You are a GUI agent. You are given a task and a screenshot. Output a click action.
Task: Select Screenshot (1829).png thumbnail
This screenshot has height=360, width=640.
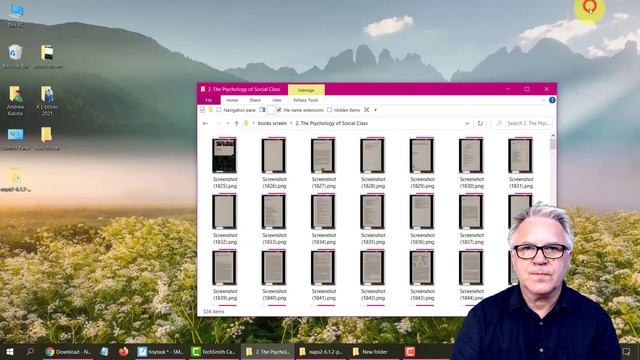tap(422, 156)
